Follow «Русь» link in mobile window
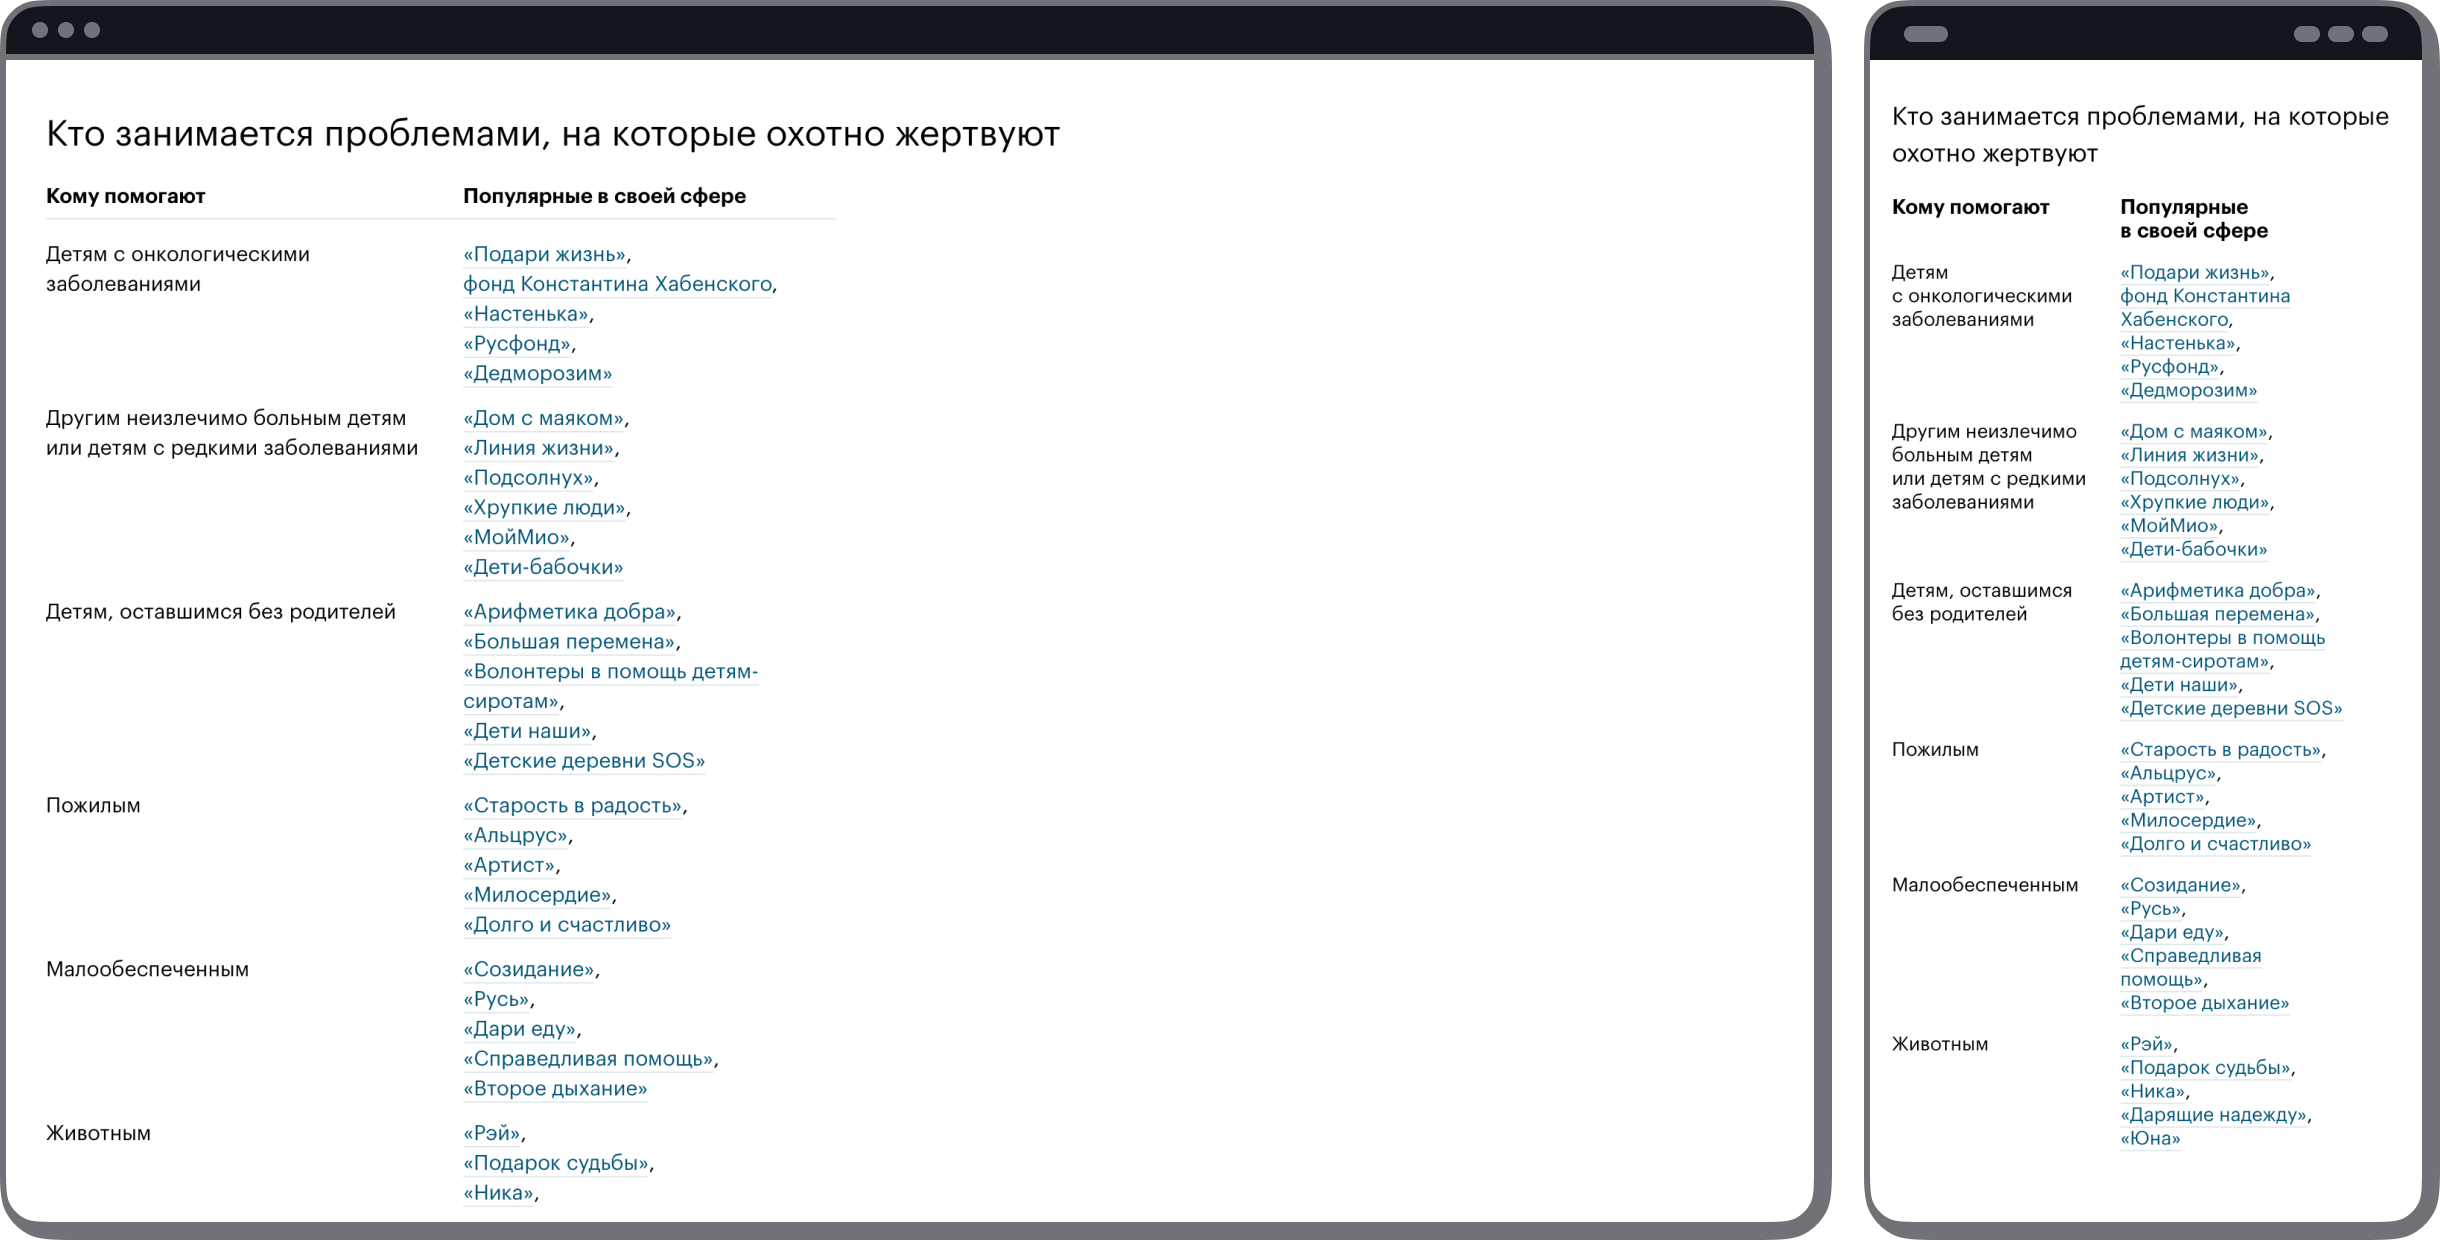The height and width of the screenshot is (1240, 2440). tap(2151, 910)
